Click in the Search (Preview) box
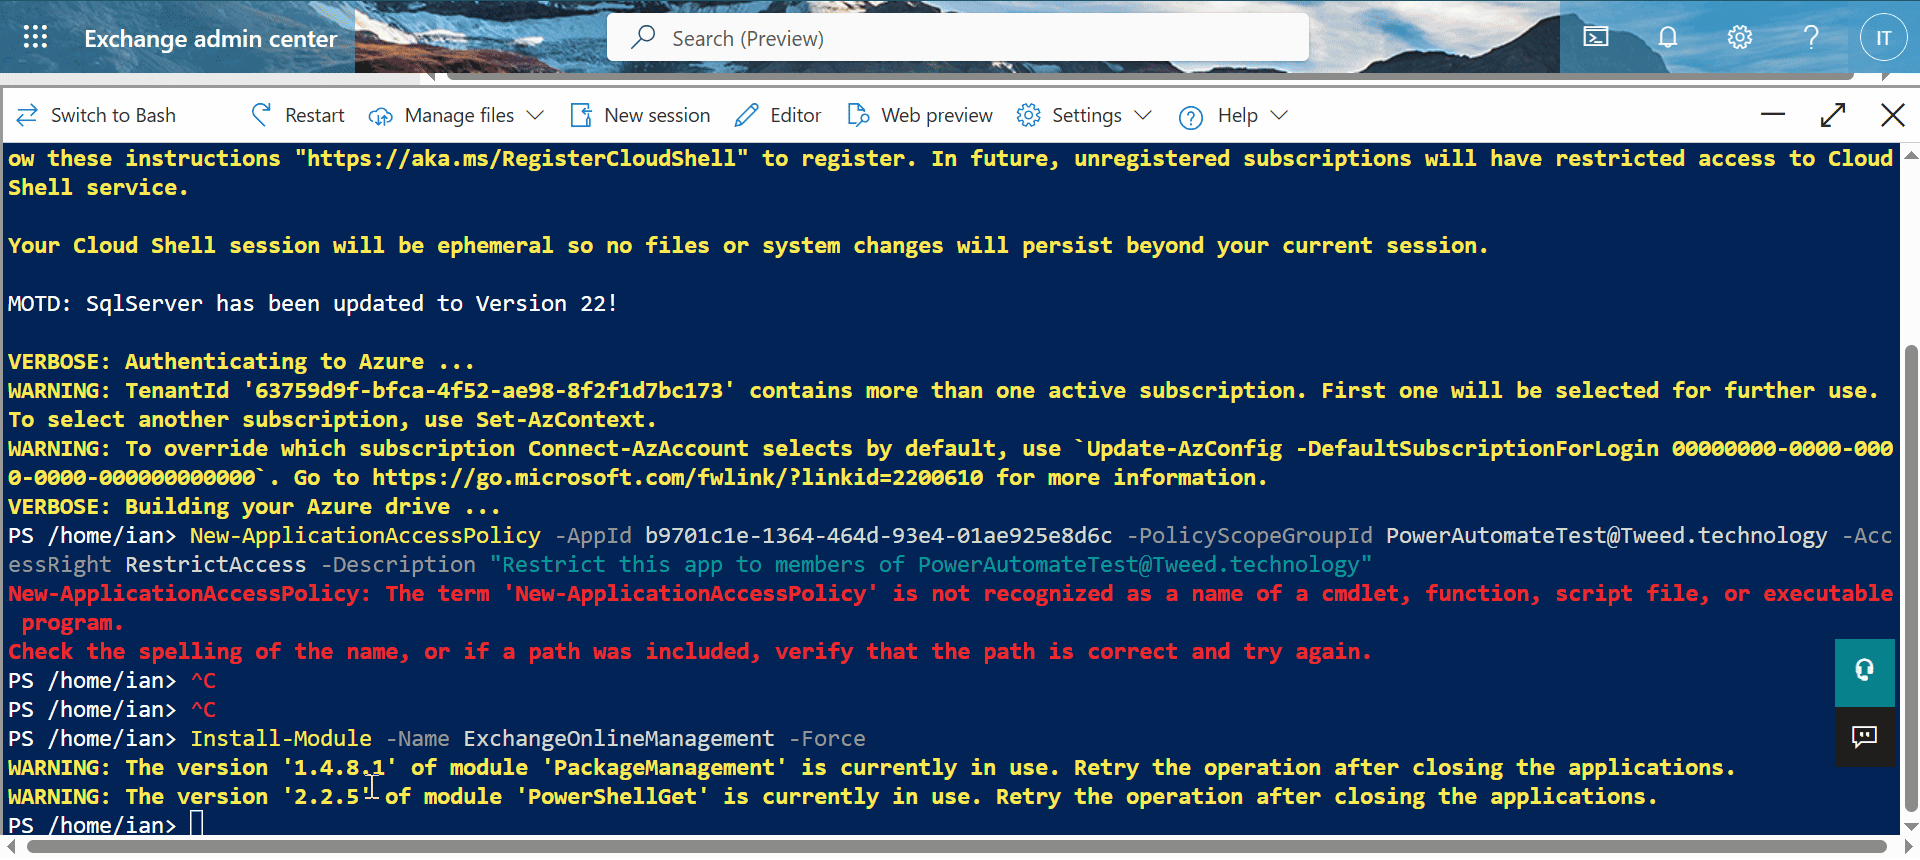This screenshot has height=860, width=1920. [958, 38]
